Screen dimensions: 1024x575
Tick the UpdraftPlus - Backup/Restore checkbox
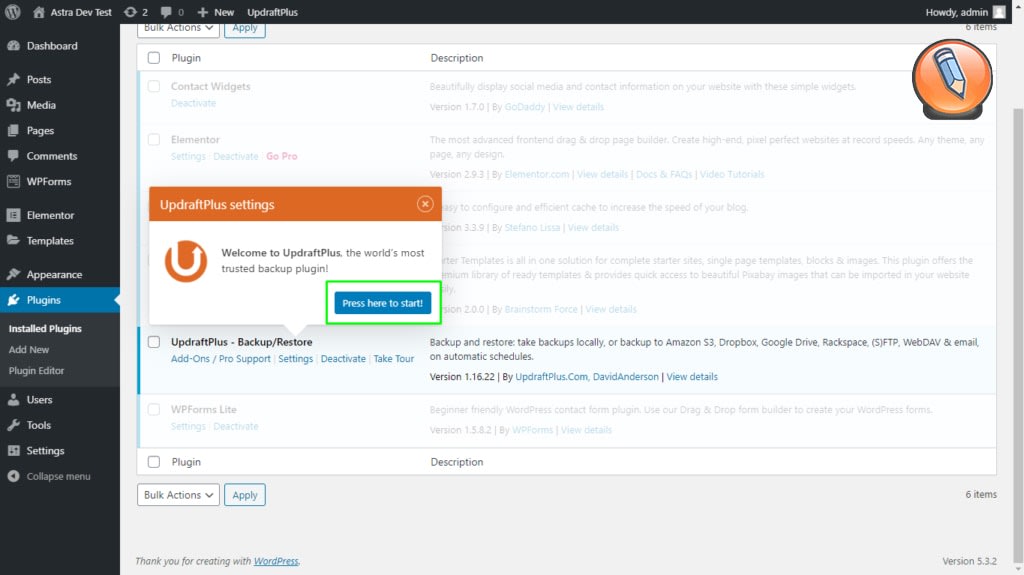click(x=153, y=342)
